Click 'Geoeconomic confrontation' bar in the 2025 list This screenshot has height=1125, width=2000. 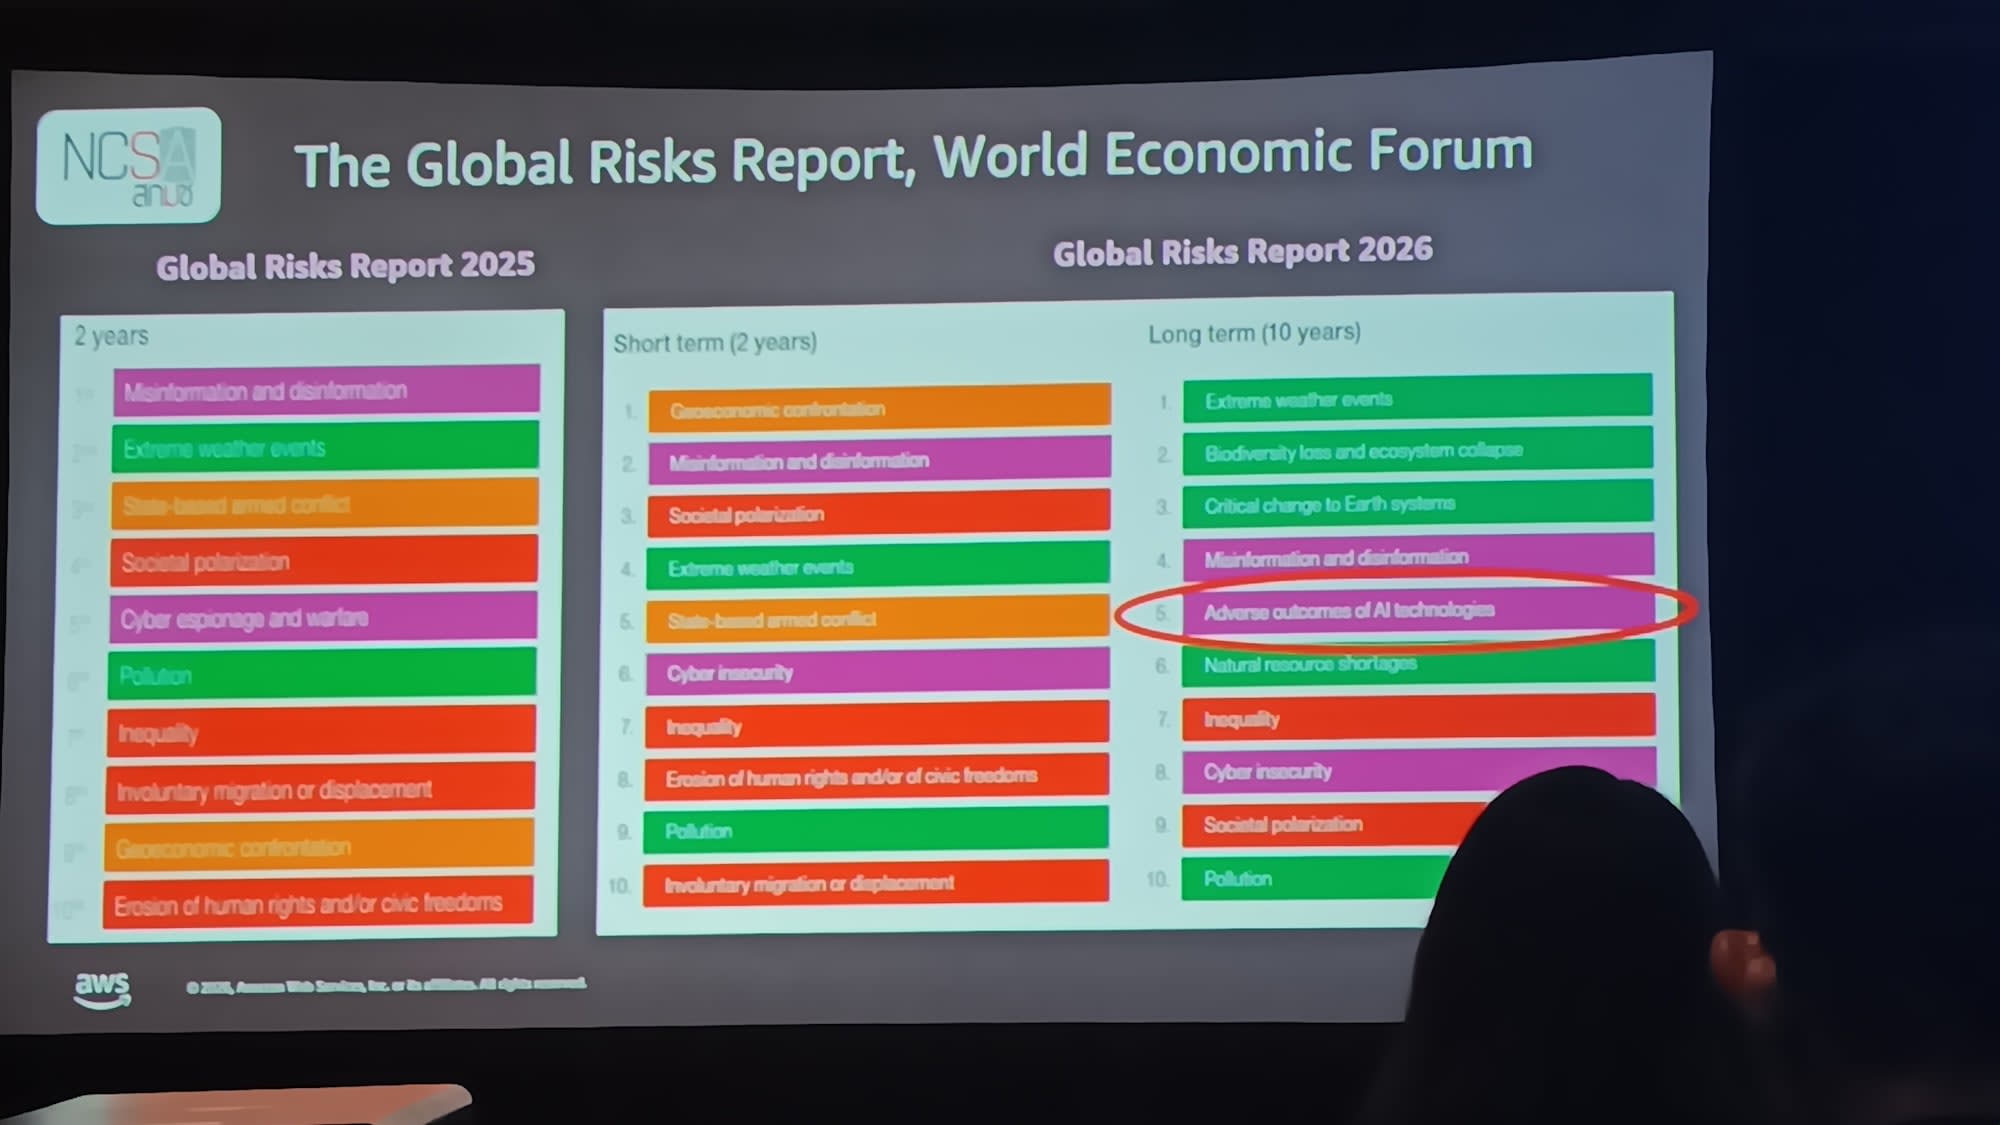[318, 846]
